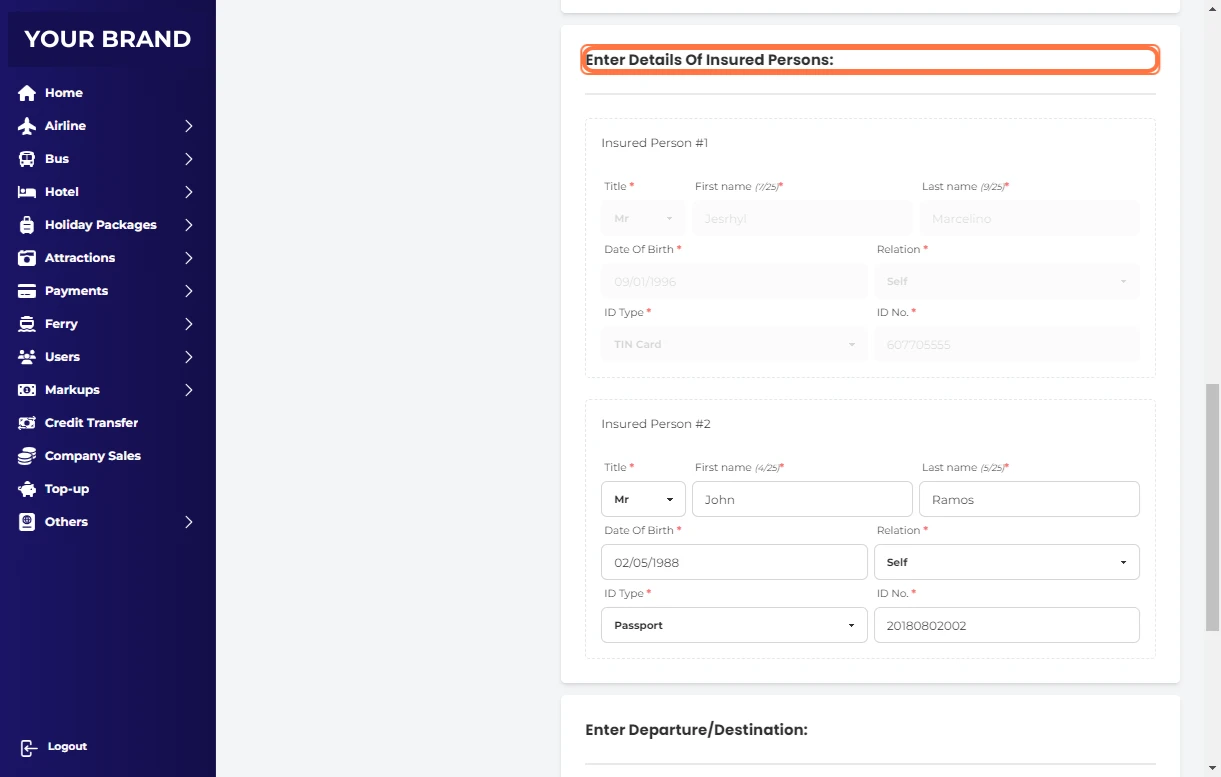Image resolution: width=1221 pixels, height=777 pixels.
Task: Click the page vertical scrollbar thumb
Action: click(x=1212, y=506)
